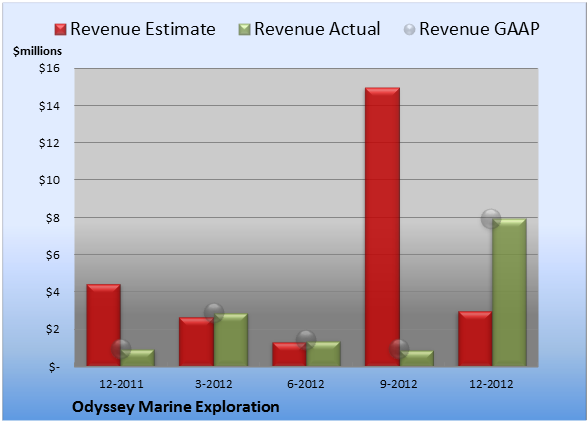Select the green actual bar for 12-2012
This screenshot has width=588, height=422.
[509, 293]
